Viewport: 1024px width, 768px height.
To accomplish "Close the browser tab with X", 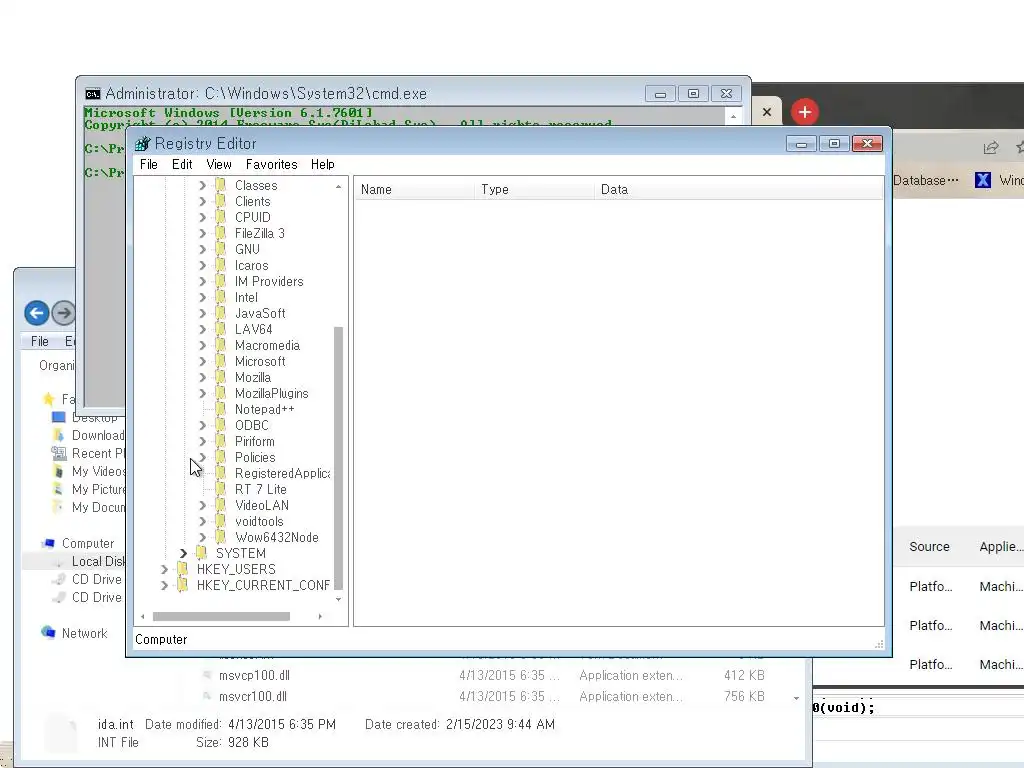I will pyautogui.click(x=767, y=112).
